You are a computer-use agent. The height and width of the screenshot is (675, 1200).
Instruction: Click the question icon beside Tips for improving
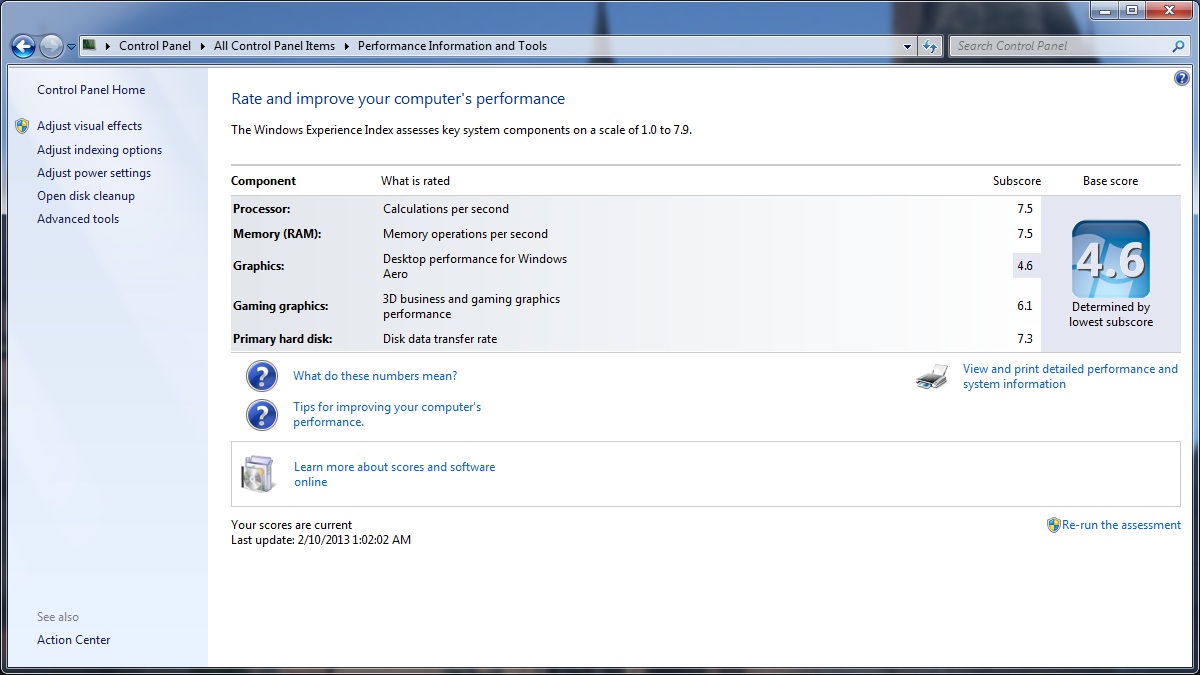pos(262,414)
